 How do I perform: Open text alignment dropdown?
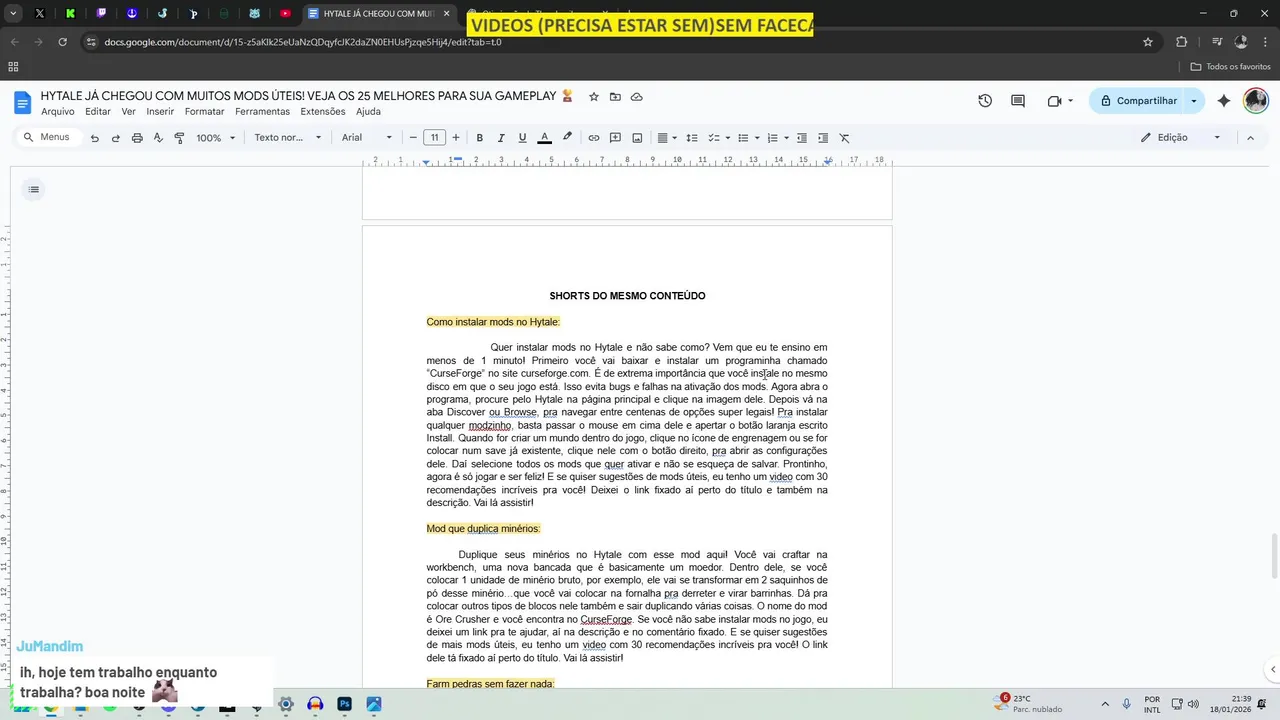click(x=667, y=138)
